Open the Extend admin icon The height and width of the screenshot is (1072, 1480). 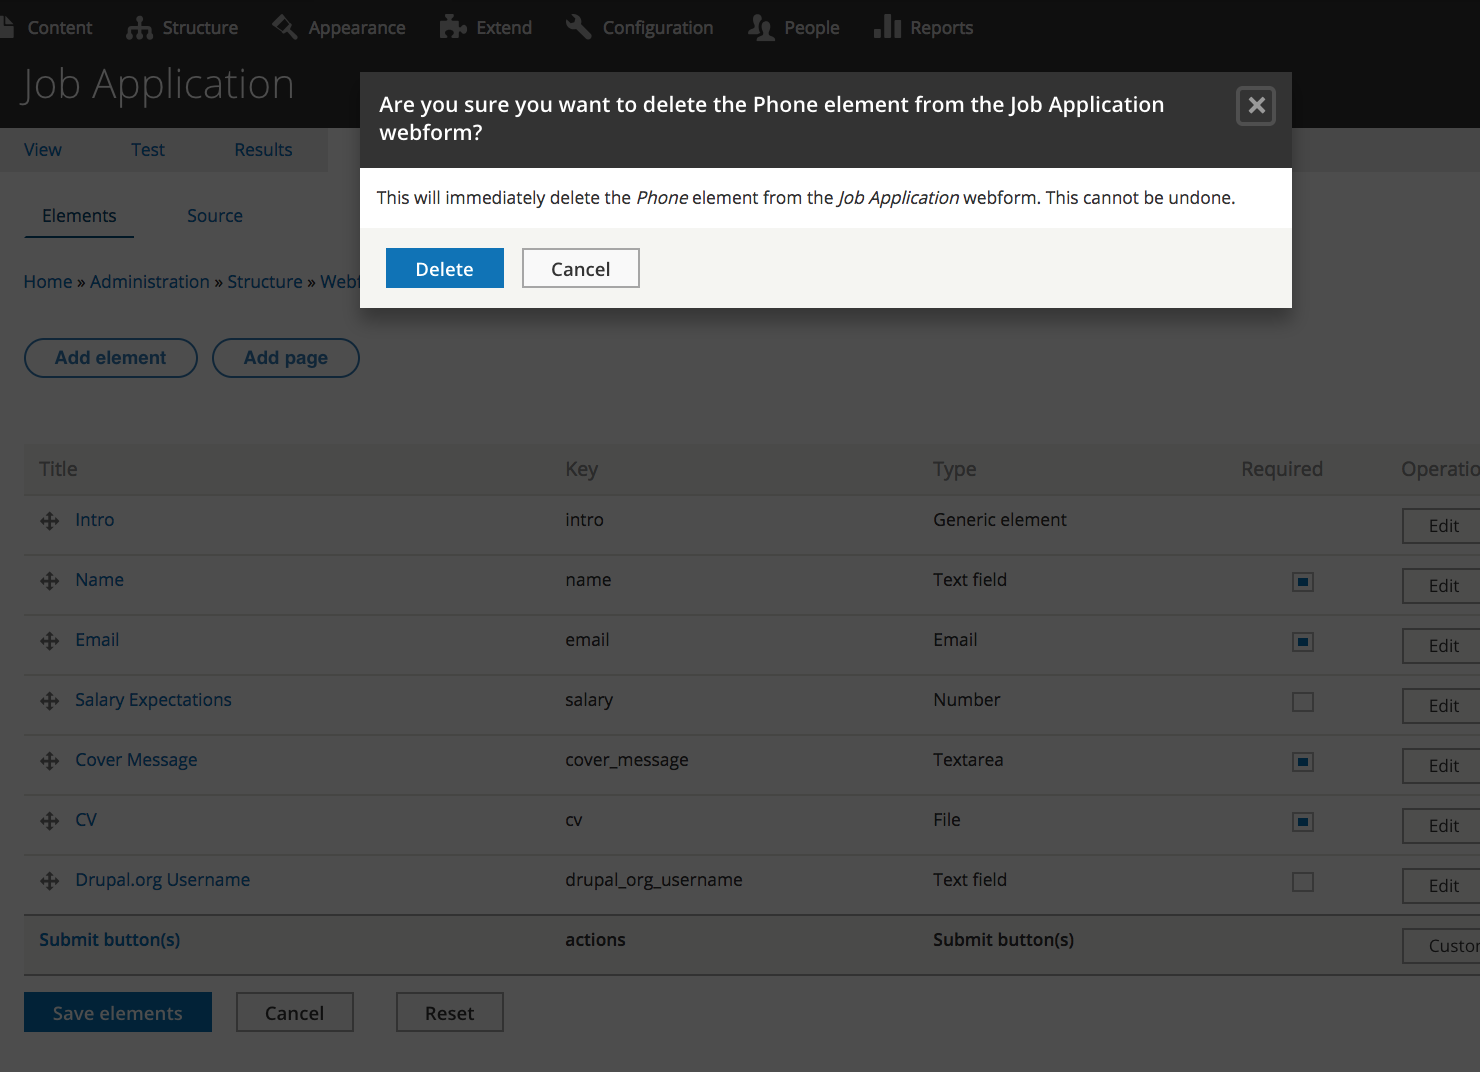coord(452,27)
